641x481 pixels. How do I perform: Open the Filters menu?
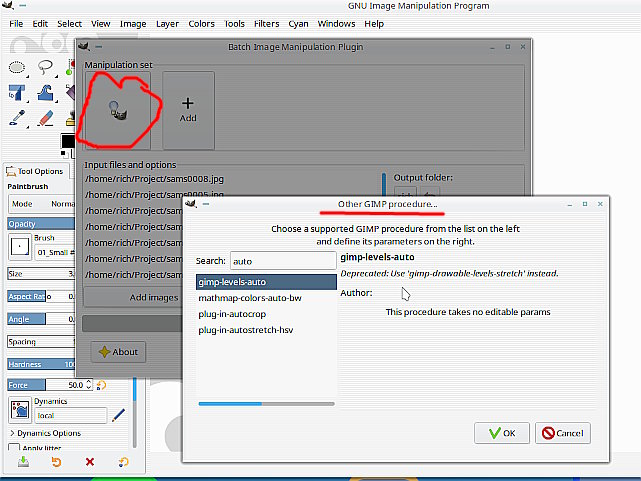(267, 24)
